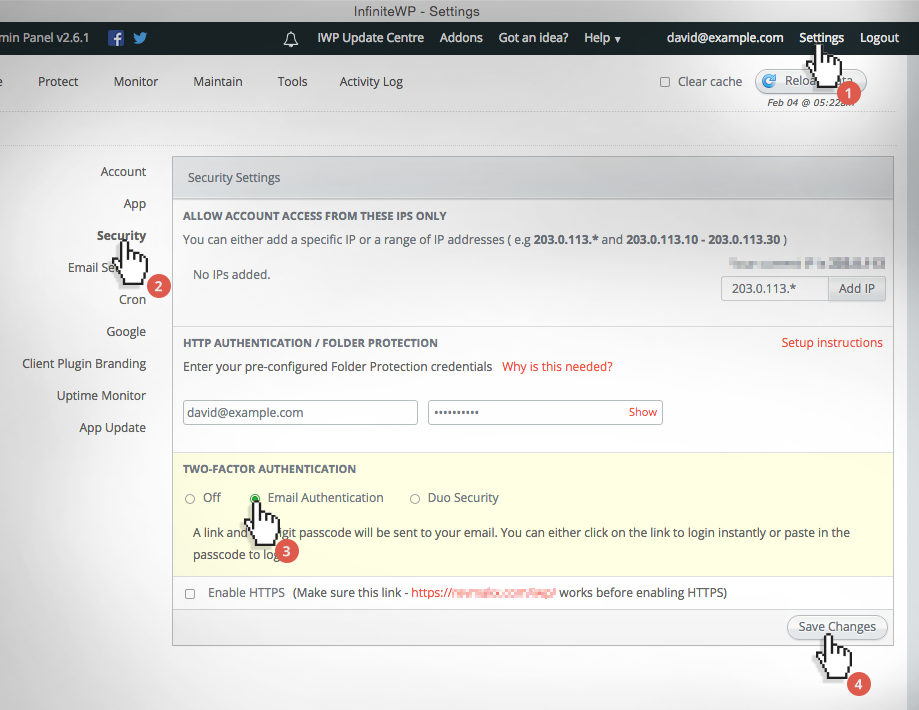Select Duo Security authentication
Image resolution: width=919 pixels, height=710 pixels.
pos(415,498)
